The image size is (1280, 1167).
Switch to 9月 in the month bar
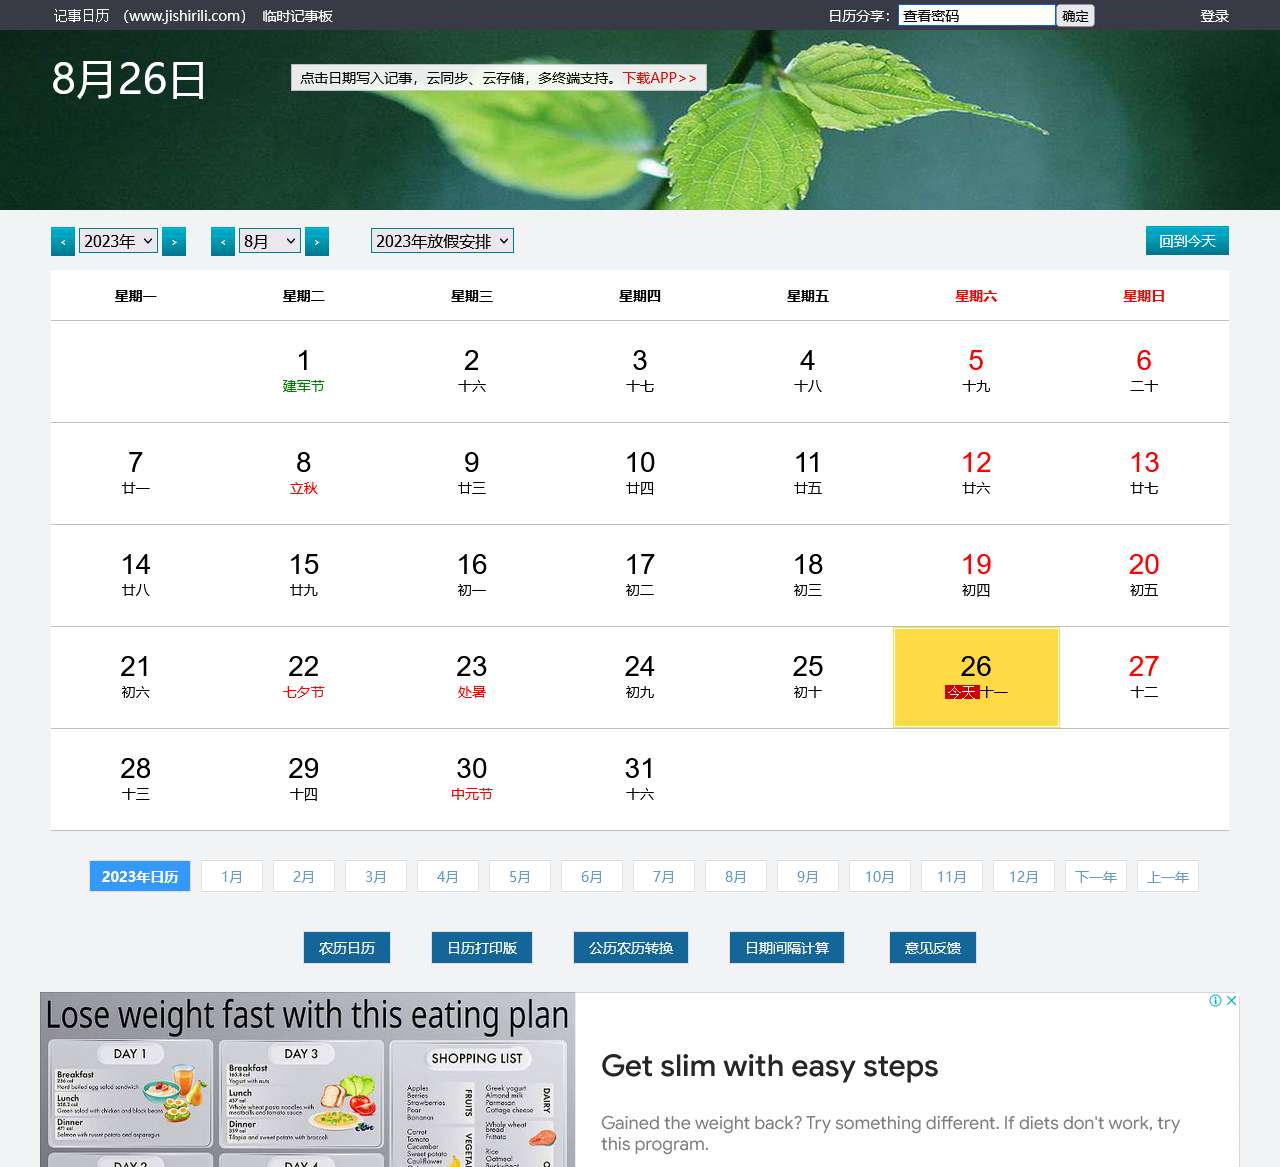coord(808,876)
